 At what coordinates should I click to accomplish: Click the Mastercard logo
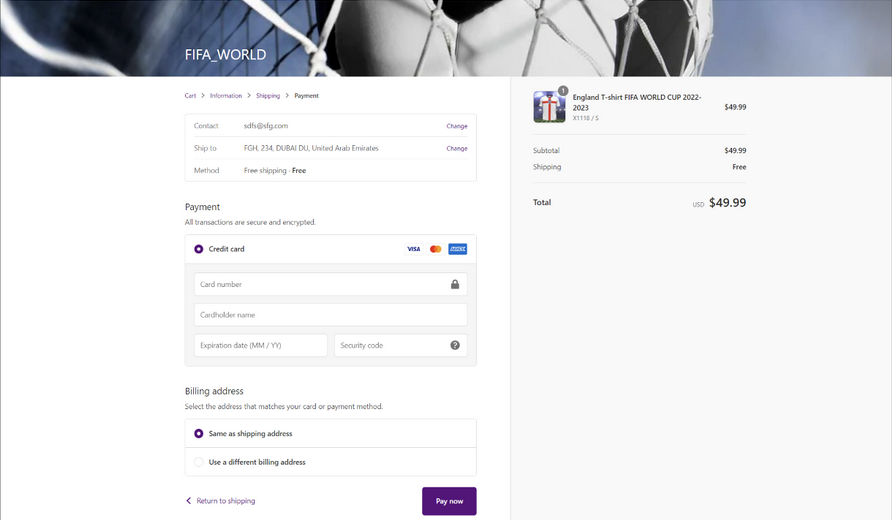coord(435,249)
